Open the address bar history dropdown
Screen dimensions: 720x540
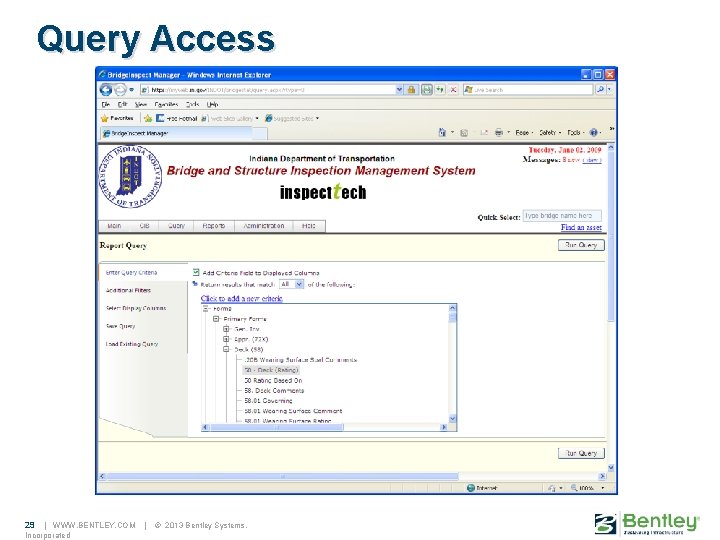click(x=399, y=90)
